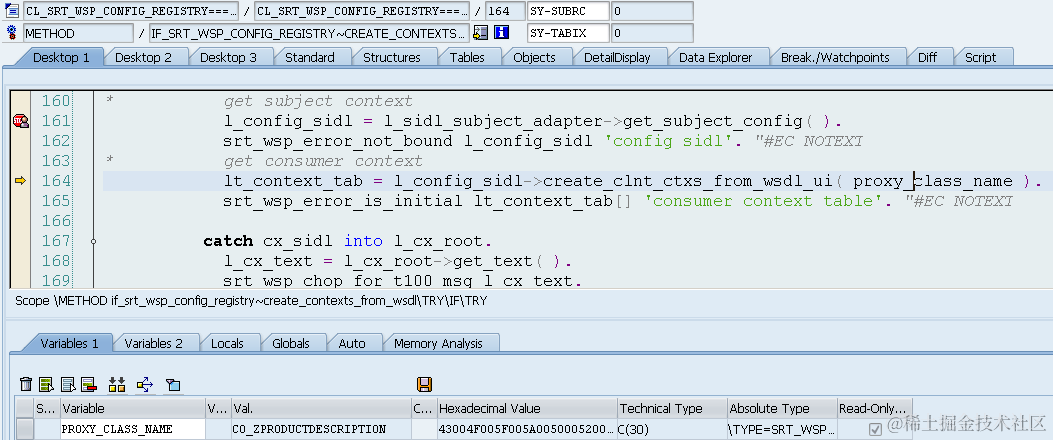Switch to the Desktop 3 tab
Image resolution: width=1053 pixels, height=440 pixels.
tap(228, 57)
